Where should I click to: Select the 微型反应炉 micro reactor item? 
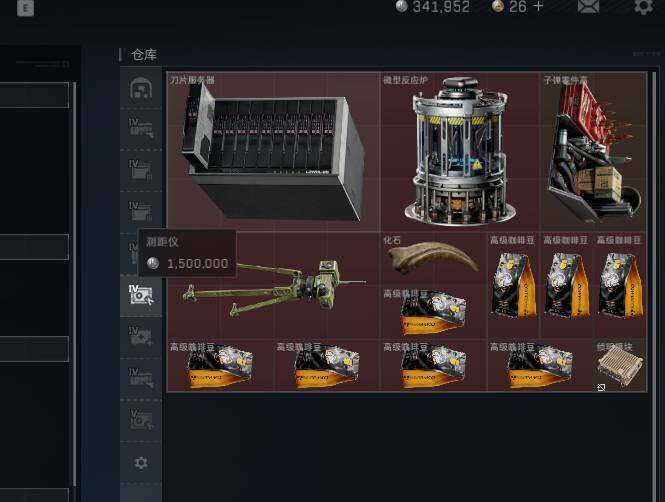click(460, 152)
